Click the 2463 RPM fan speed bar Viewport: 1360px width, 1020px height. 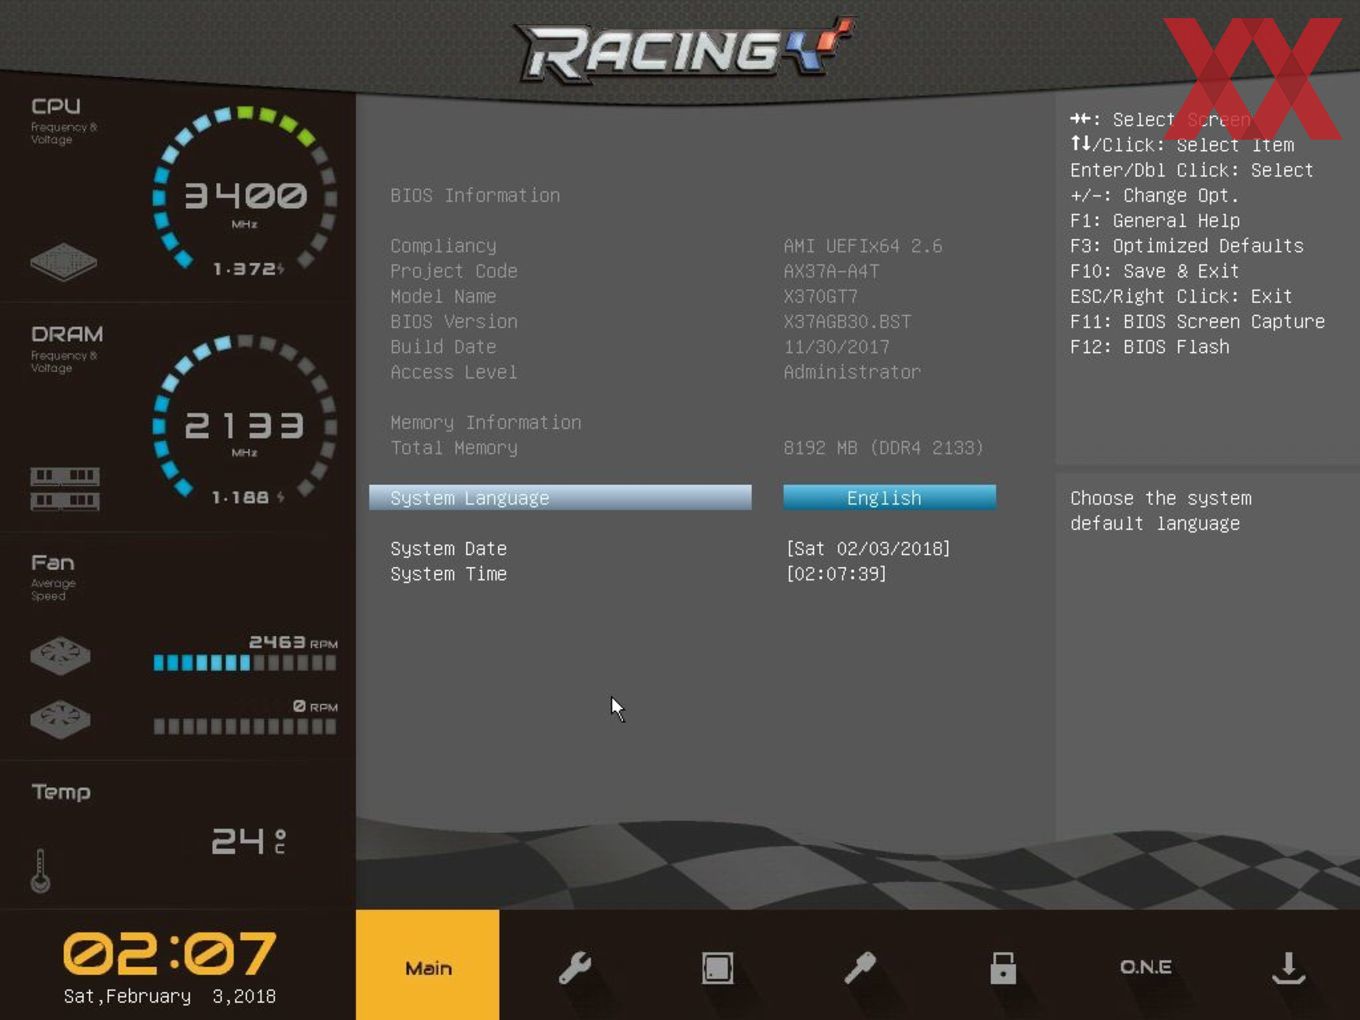point(245,662)
